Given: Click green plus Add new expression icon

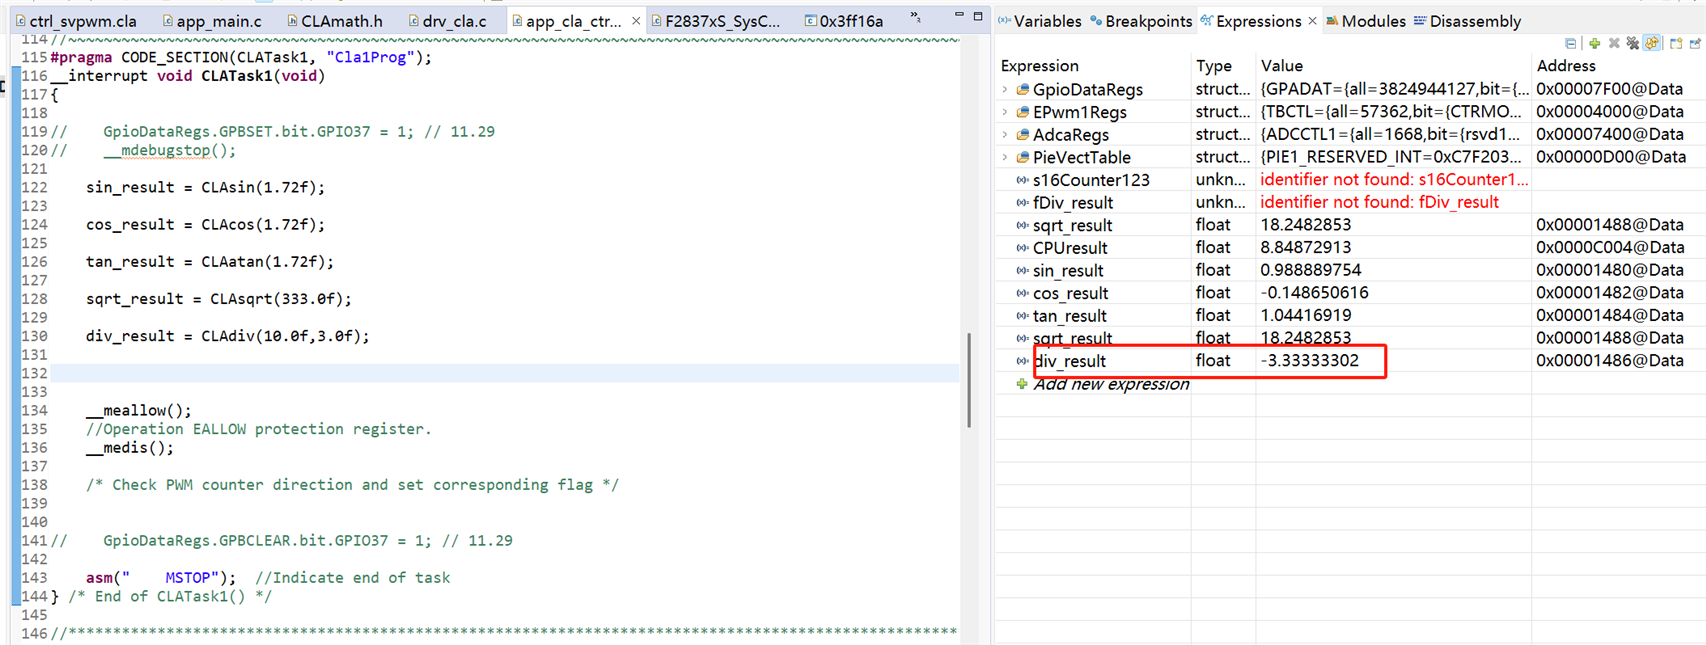Looking at the screenshot, I should 1595,43.
